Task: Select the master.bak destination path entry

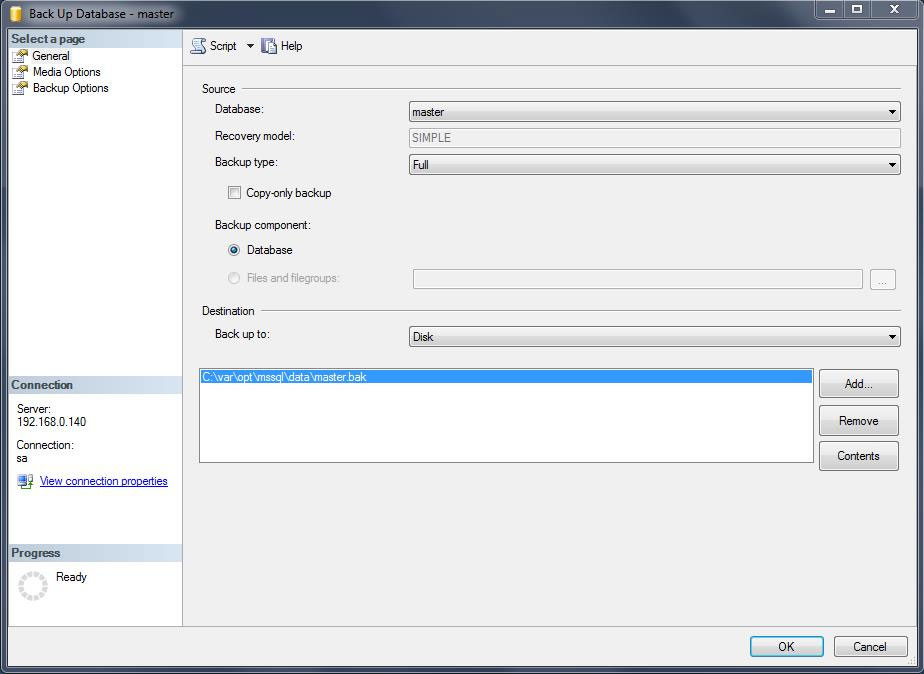Action: pyautogui.click(x=284, y=377)
